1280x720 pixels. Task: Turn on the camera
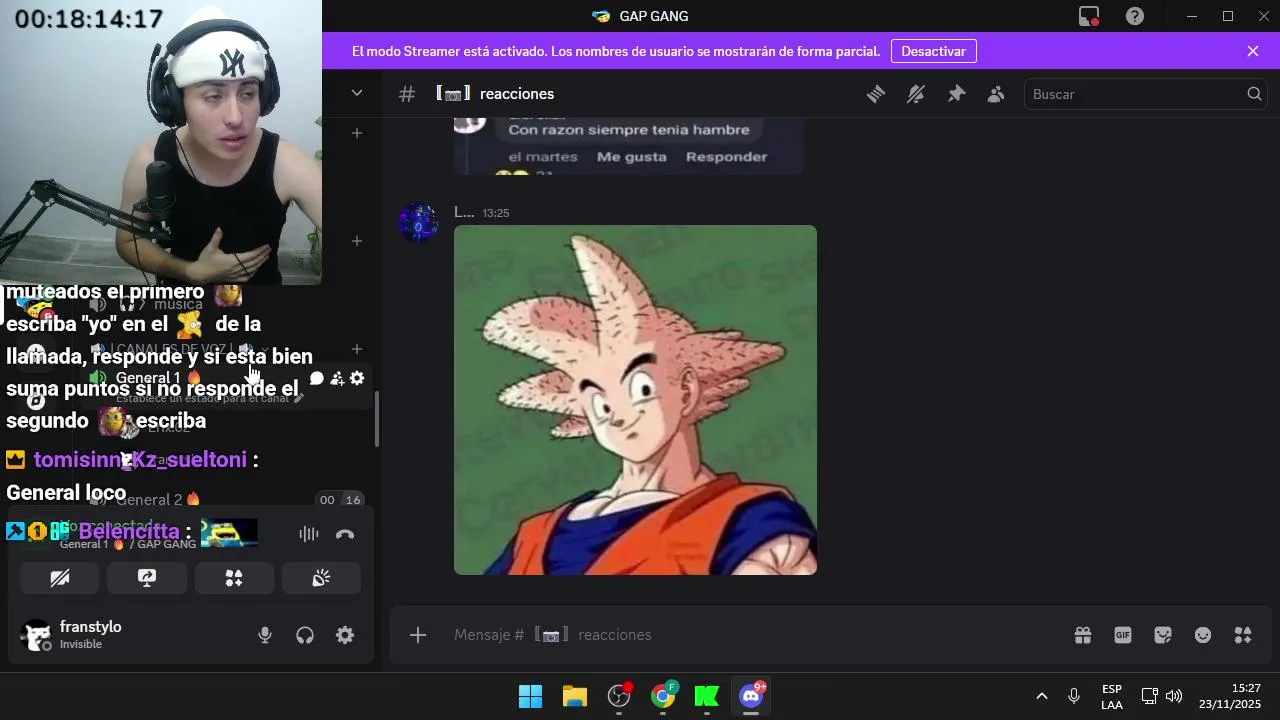[x=60, y=578]
